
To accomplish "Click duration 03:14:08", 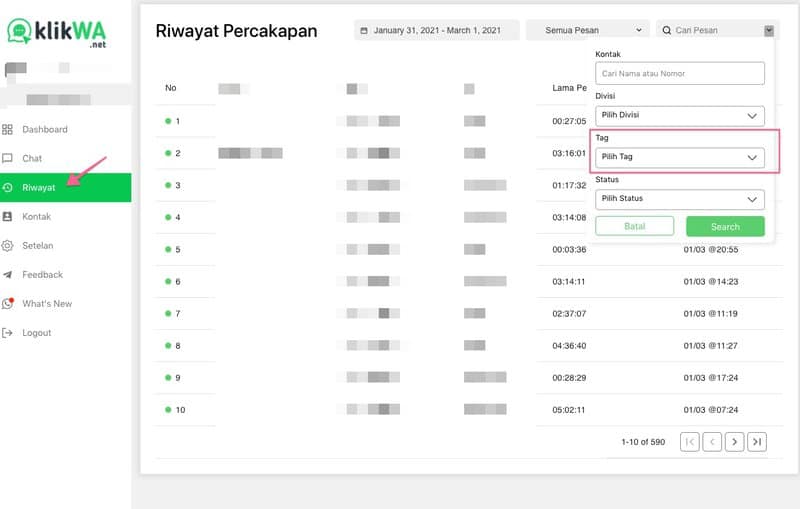I will click(569, 218).
